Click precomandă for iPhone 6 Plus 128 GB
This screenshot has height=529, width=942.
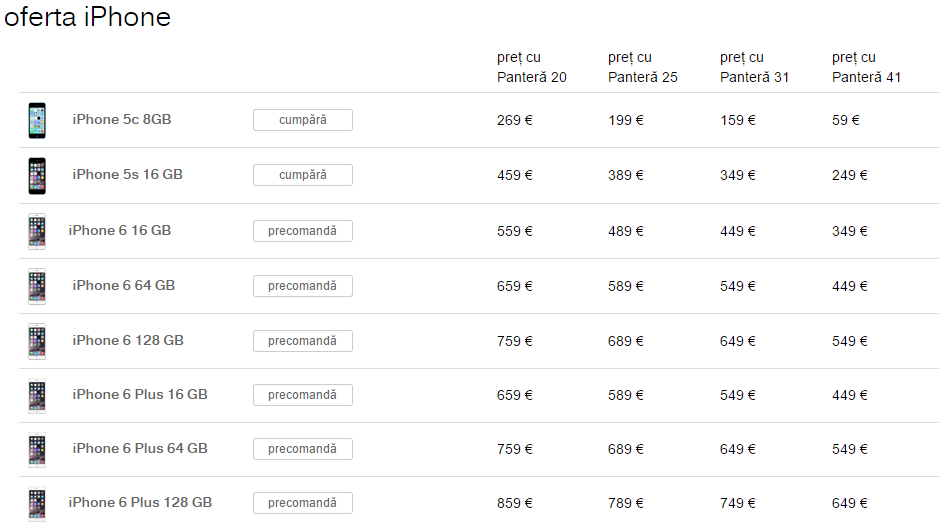pos(303,503)
